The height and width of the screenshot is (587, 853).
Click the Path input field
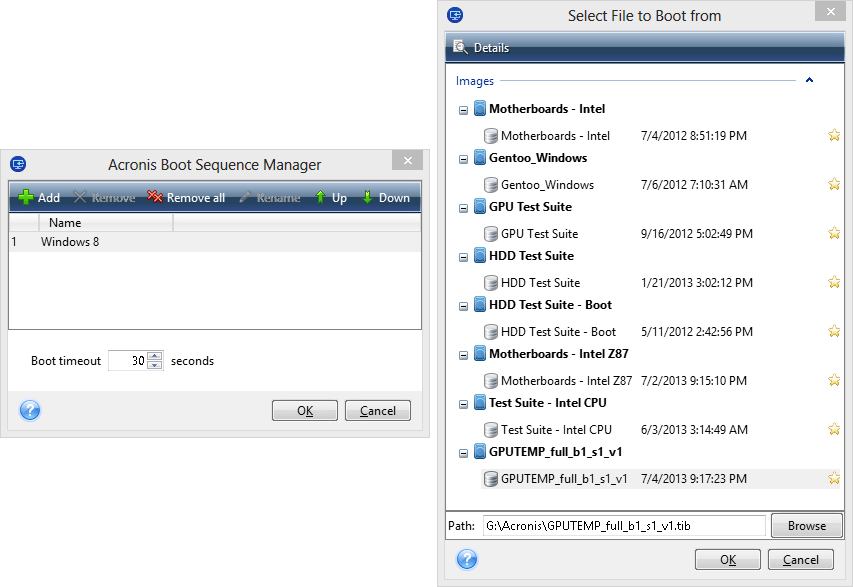point(624,526)
